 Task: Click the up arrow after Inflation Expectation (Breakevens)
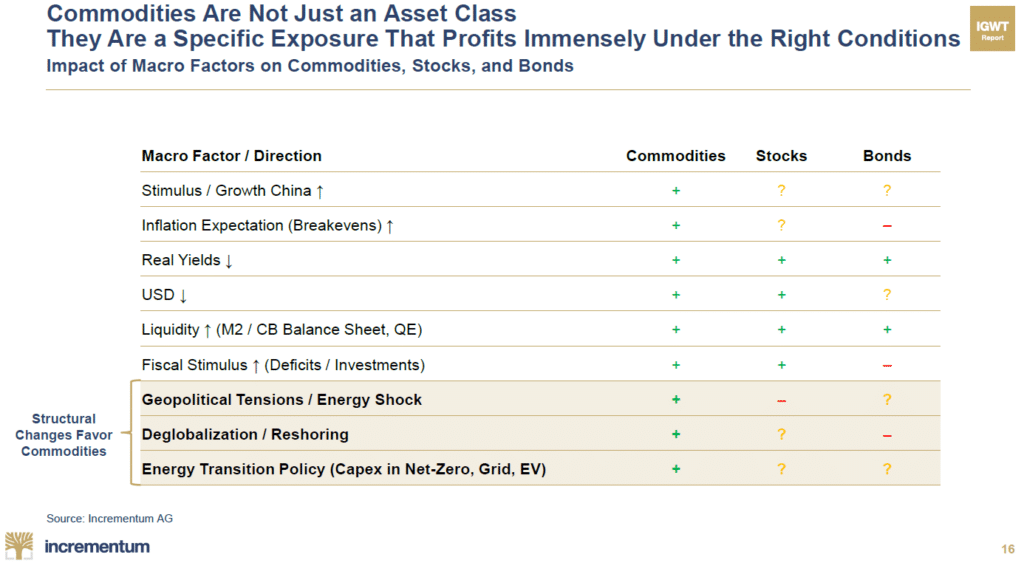(x=390, y=225)
